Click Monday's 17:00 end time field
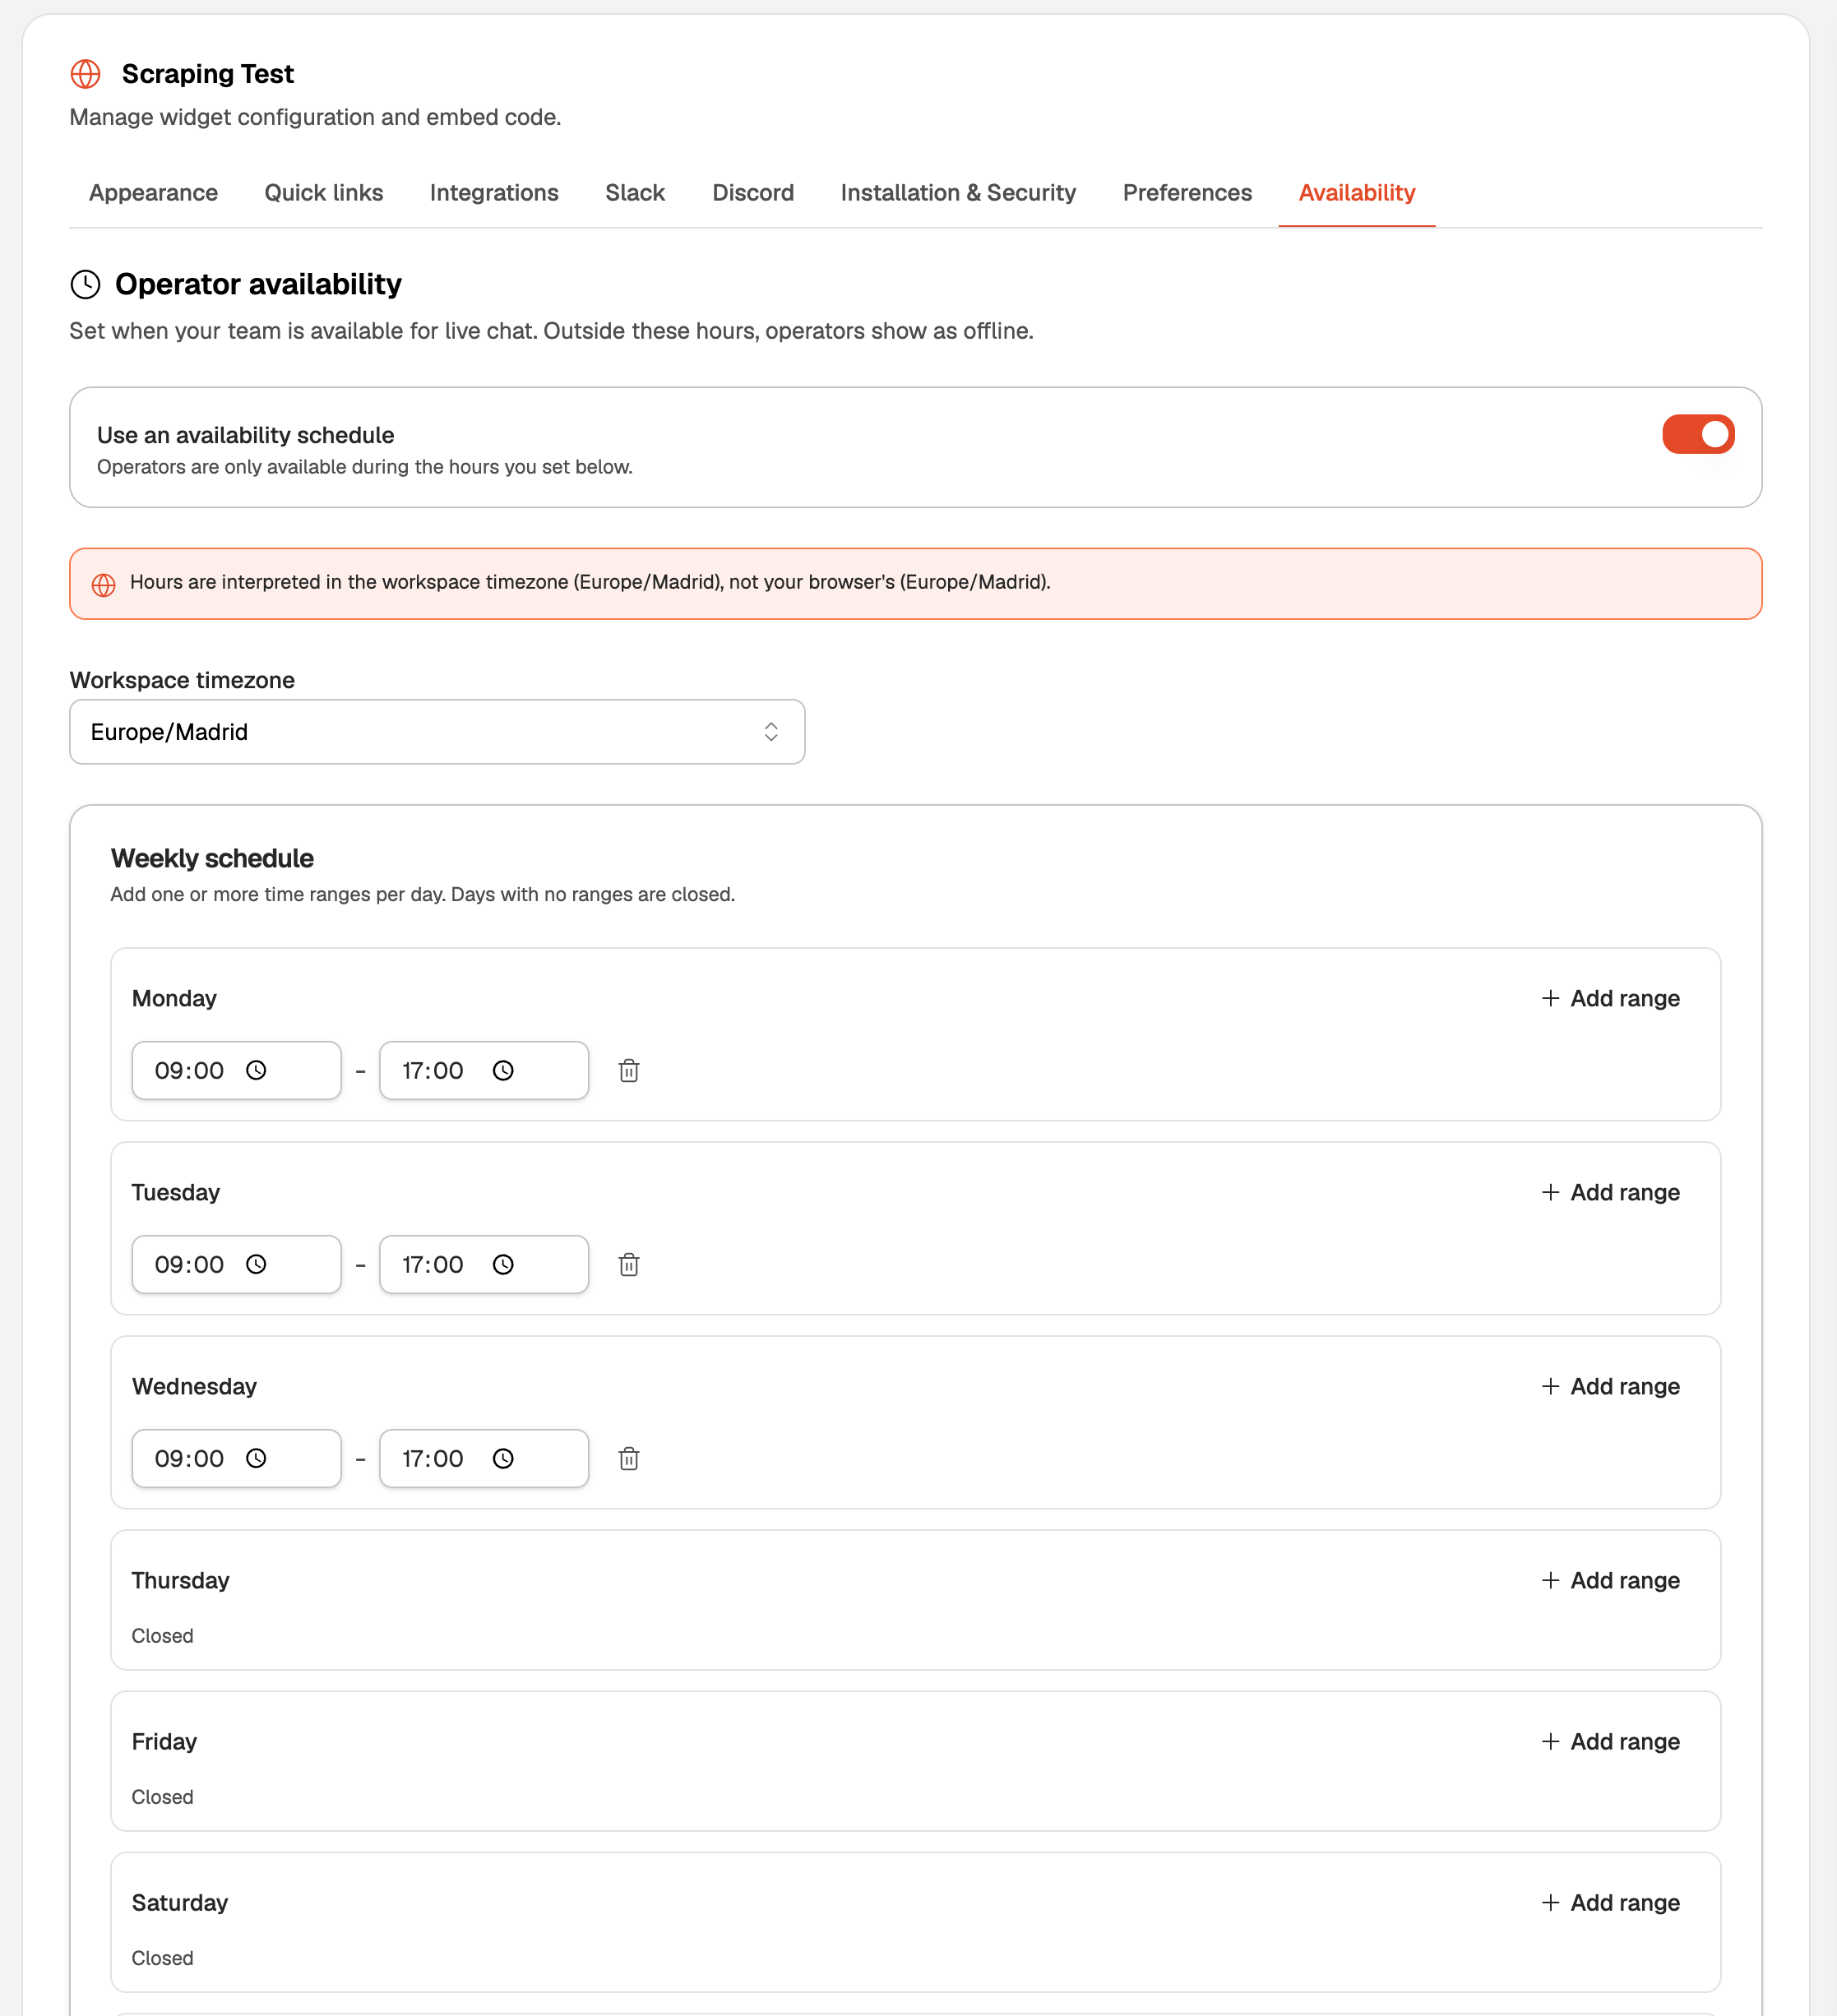The width and height of the screenshot is (1837, 2016). coord(484,1071)
